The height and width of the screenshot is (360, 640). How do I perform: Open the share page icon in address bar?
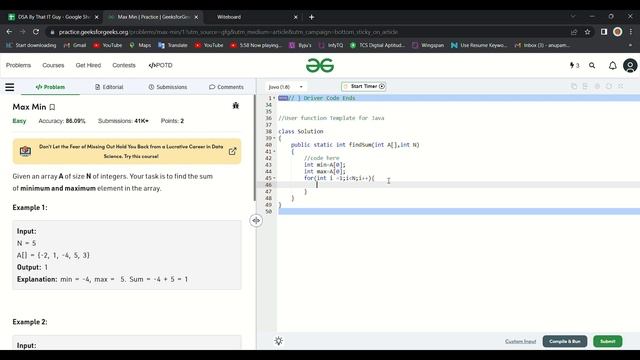point(574,31)
